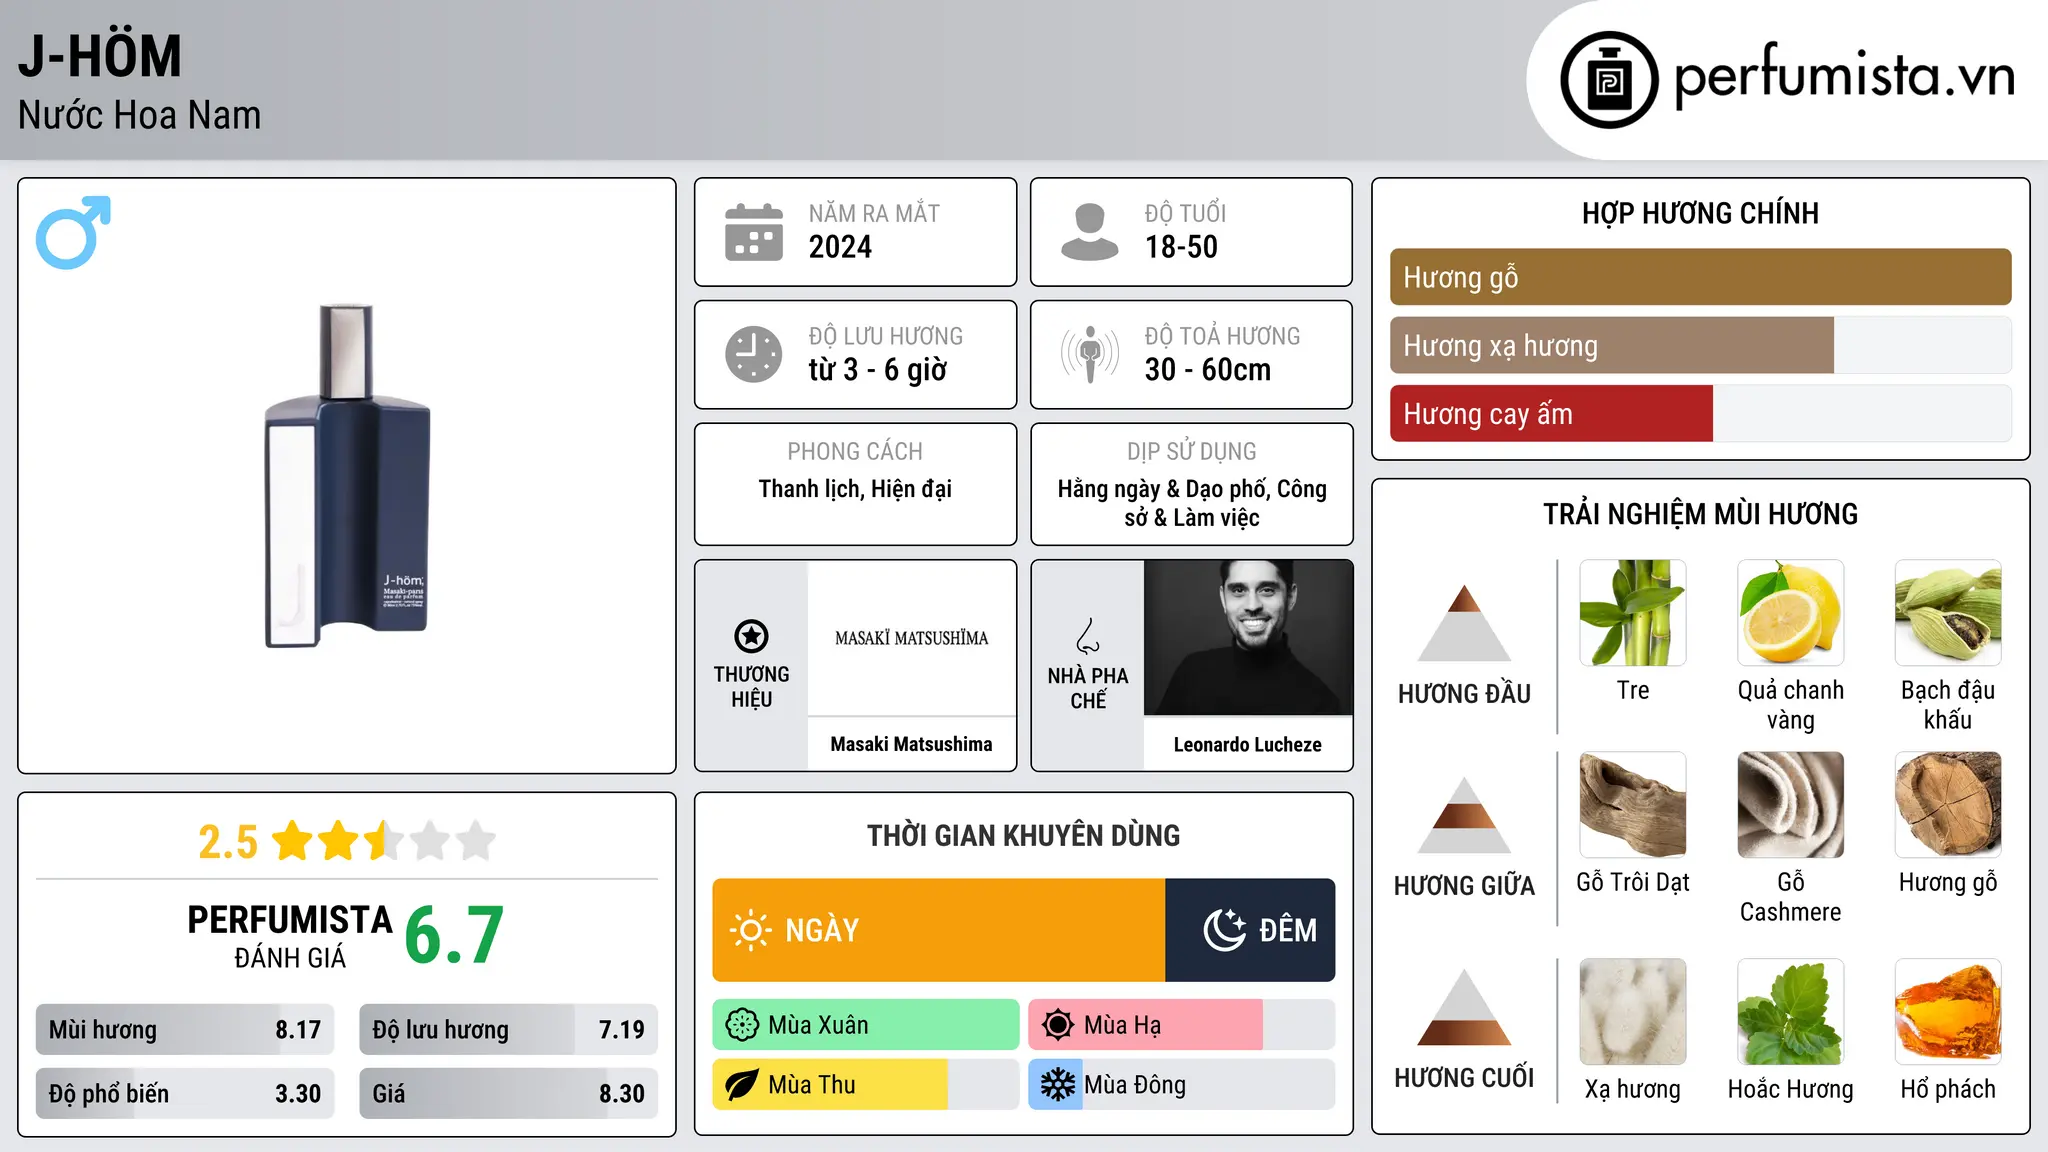Click the sun icon for Mùa Hạ
The height and width of the screenshot is (1152, 2048).
coord(1058,1025)
